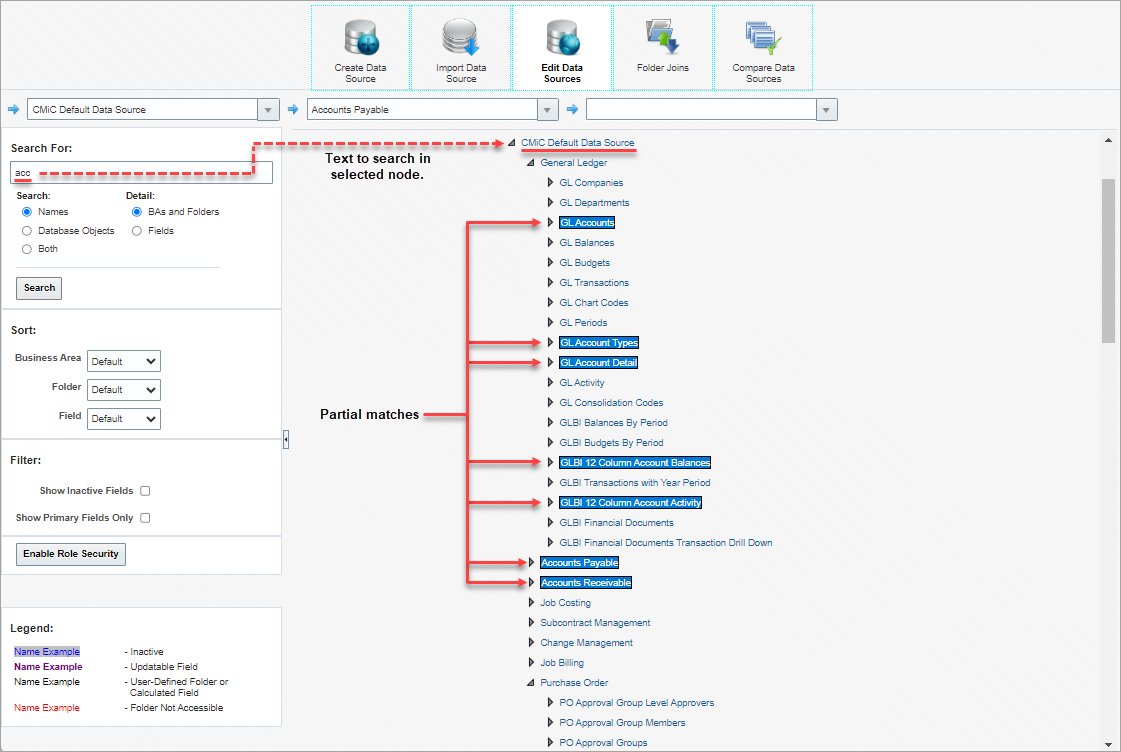Viewport: 1121px width, 752px height.
Task: Open the Folder sort dropdown
Action: pyautogui.click(x=124, y=390)
